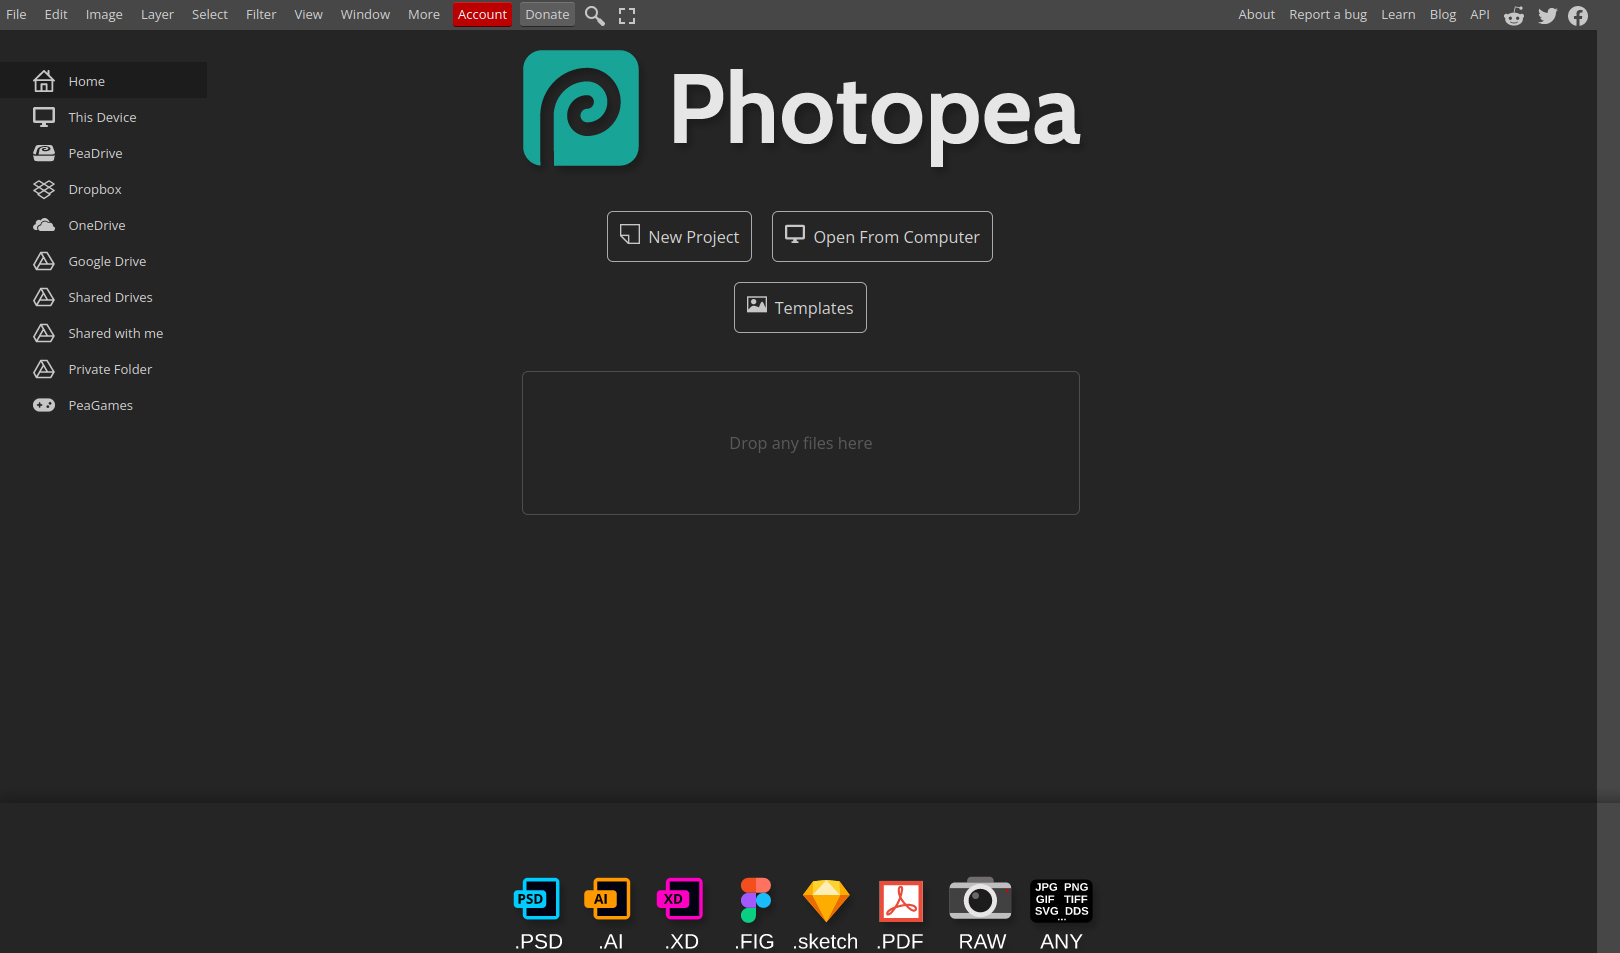Browse the Templates button
The height and width of the screenshot is (953, 1620).
coord(800,307)
